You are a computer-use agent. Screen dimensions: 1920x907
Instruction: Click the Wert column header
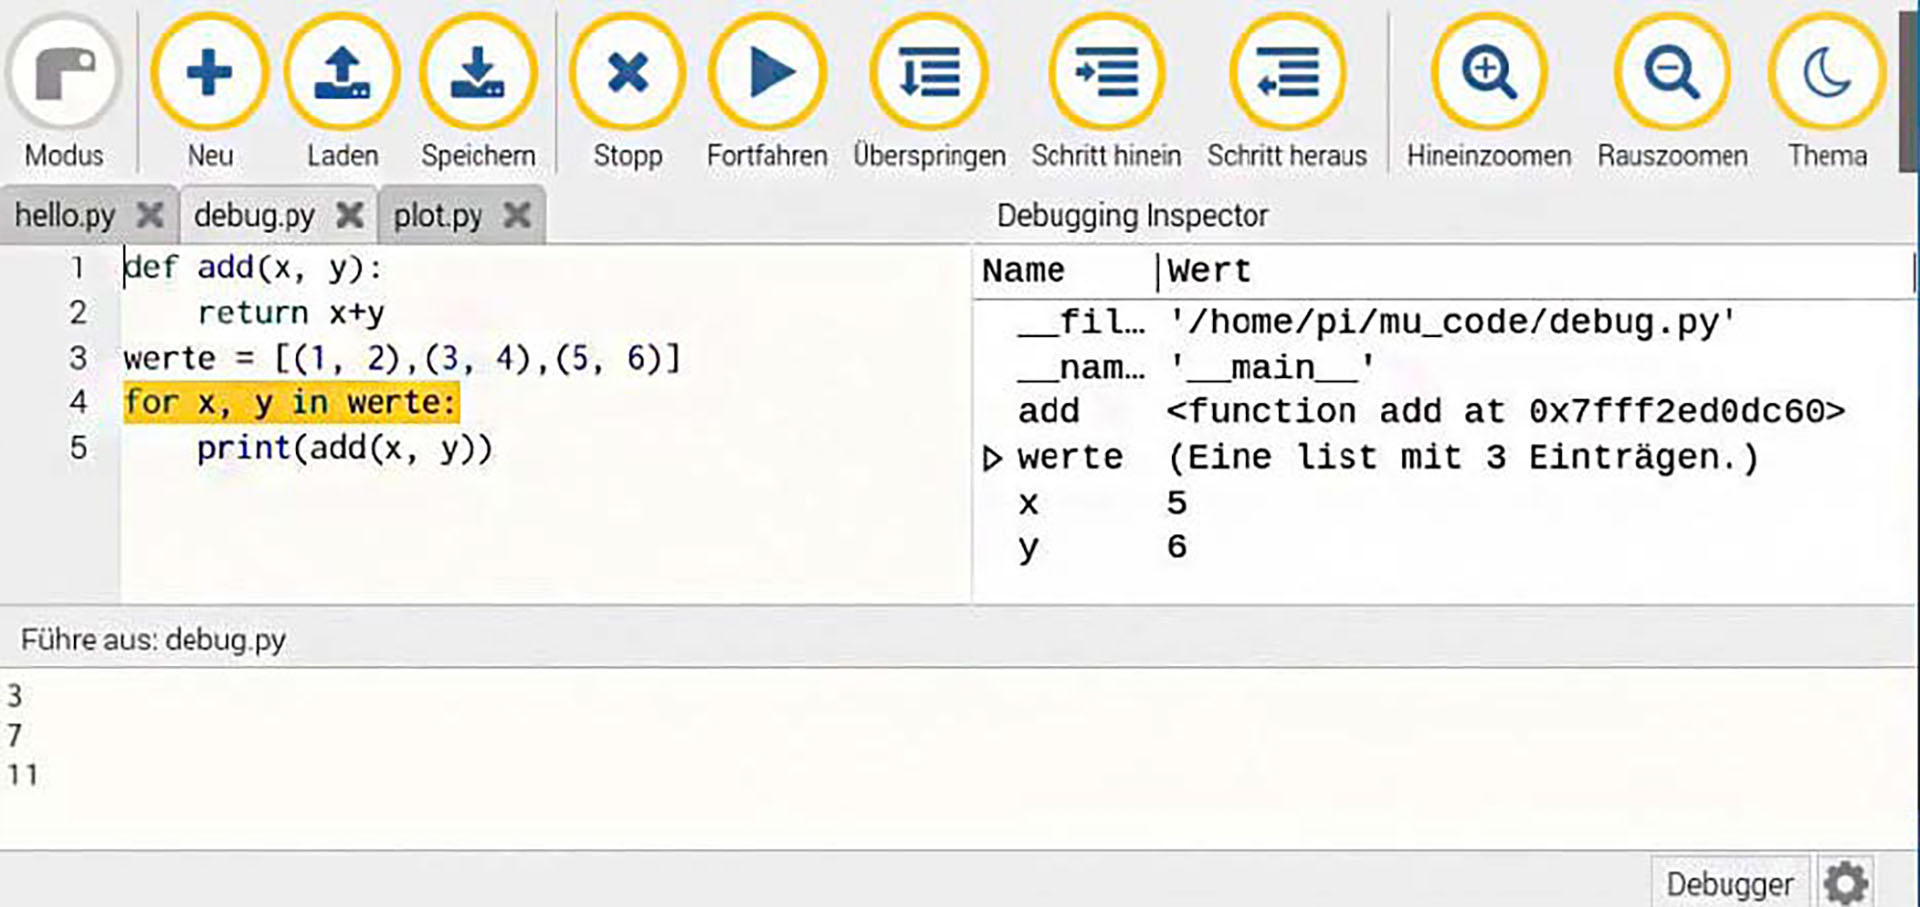[x=1209, y=269]
